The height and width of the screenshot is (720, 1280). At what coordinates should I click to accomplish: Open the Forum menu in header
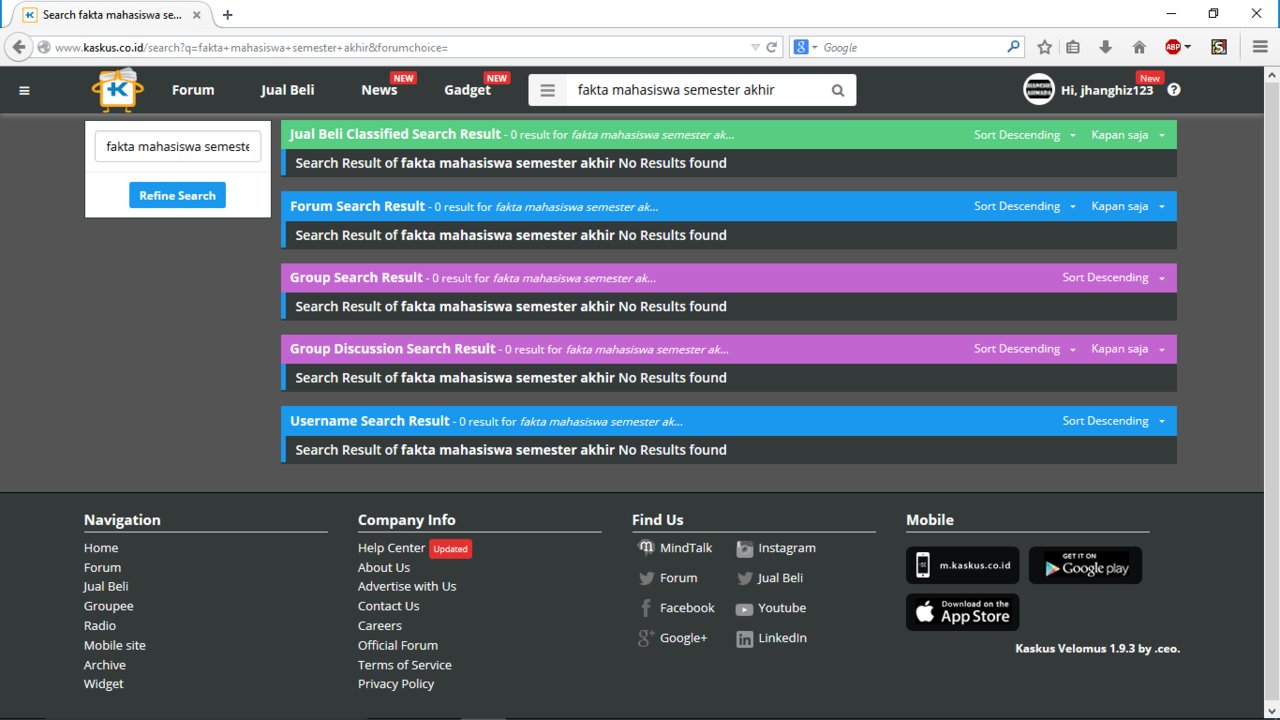click(x=193, y=90)
